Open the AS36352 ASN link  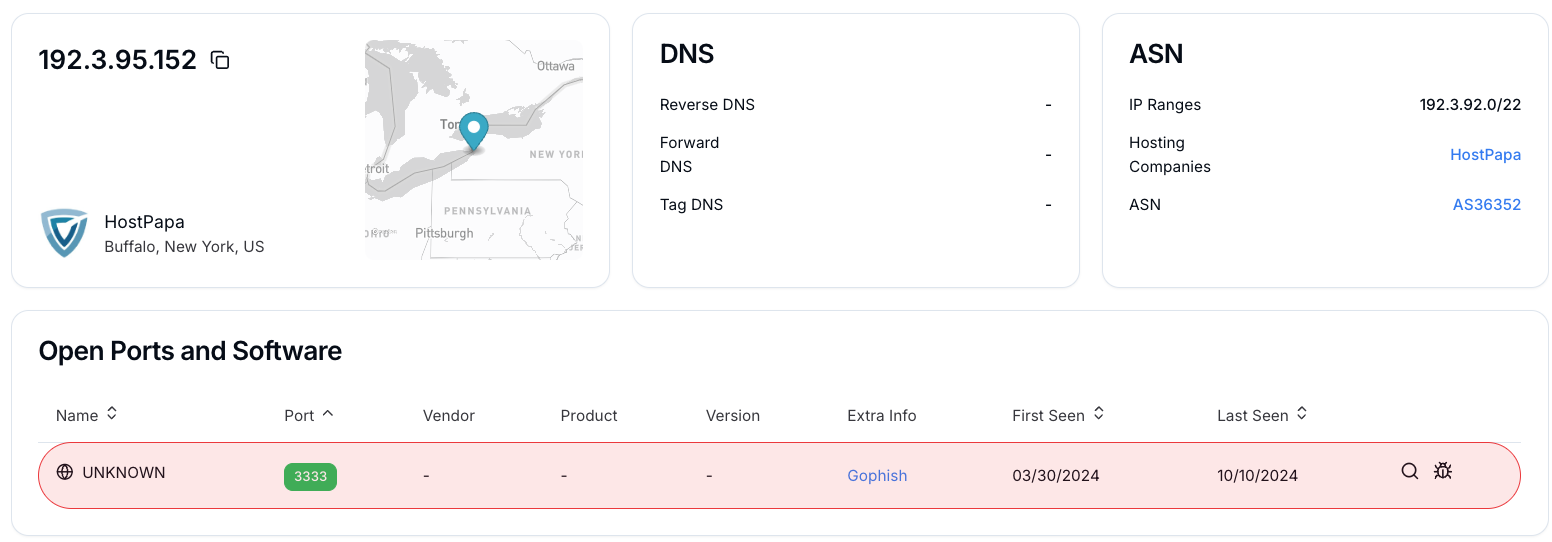click(x=1487, y=205)
